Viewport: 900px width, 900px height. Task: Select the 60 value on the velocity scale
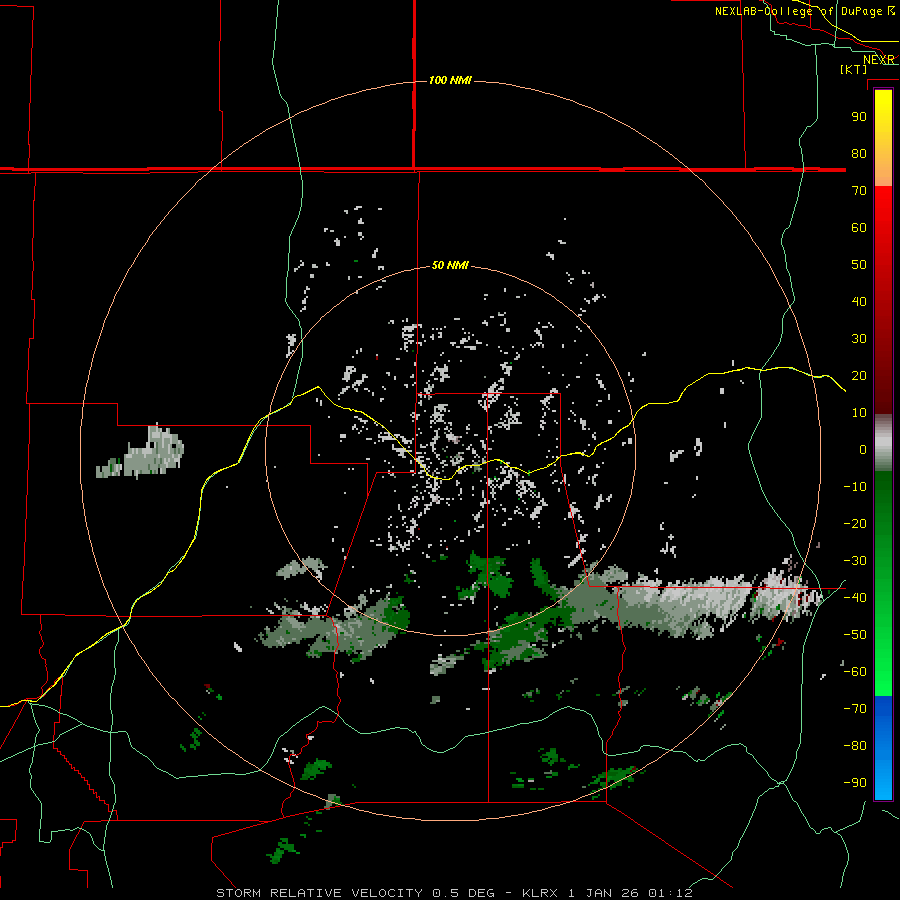tap(859, 228)
